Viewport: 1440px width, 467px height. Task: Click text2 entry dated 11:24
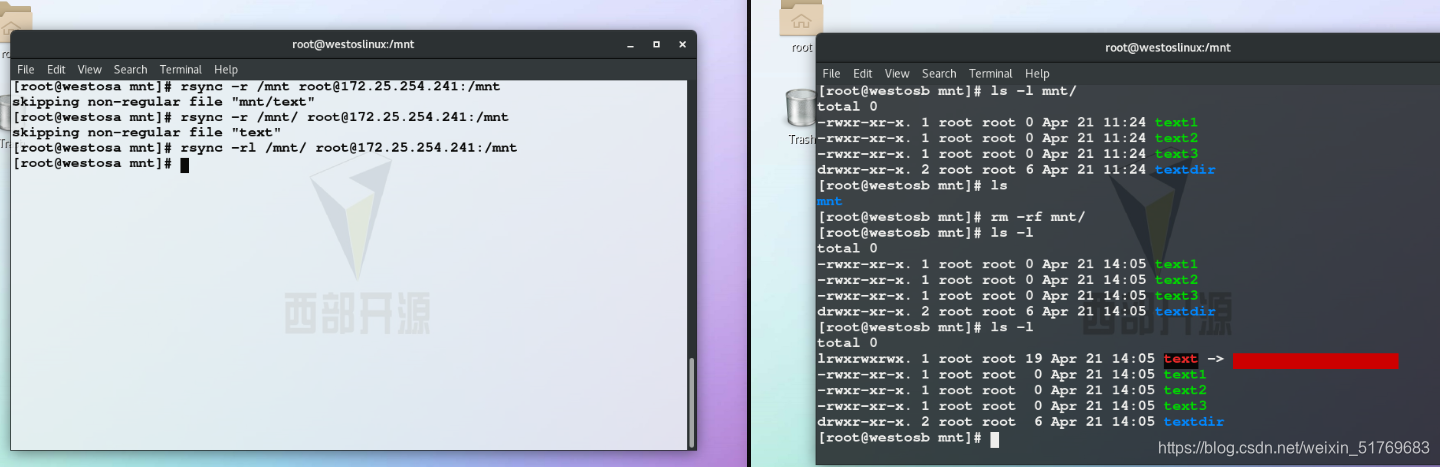(x=1176, y=138)
